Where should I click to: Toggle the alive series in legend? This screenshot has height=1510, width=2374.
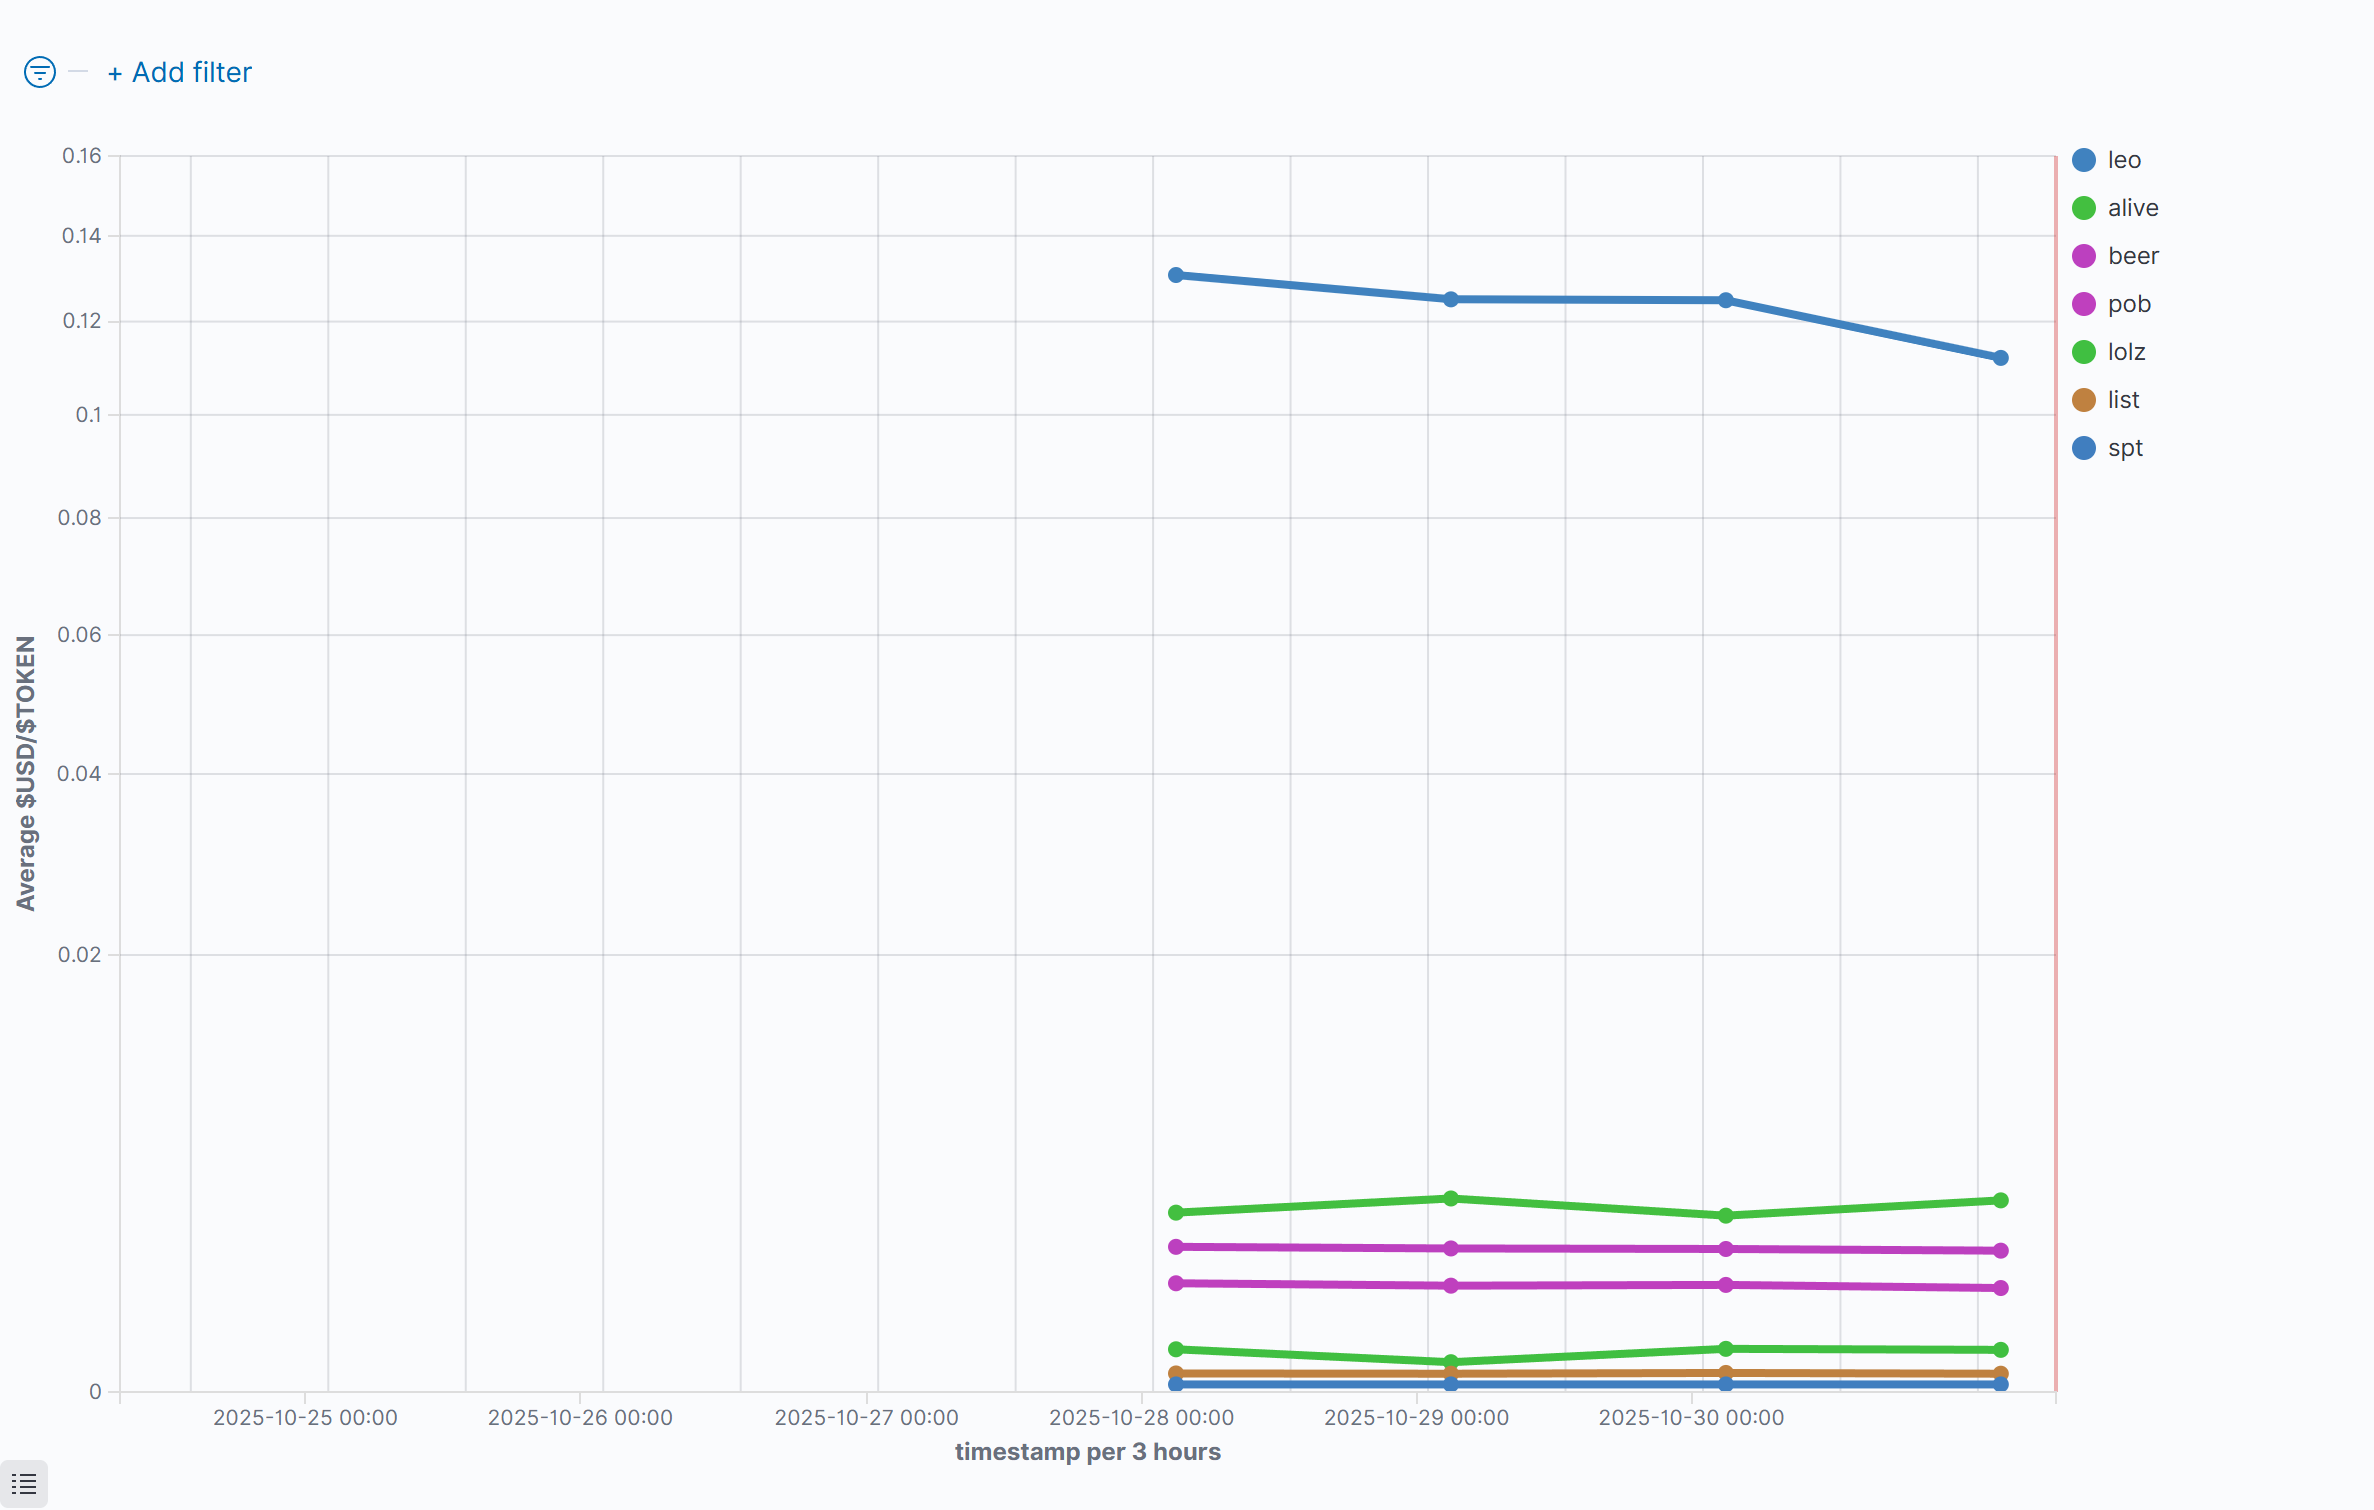tap(2132, 208)
